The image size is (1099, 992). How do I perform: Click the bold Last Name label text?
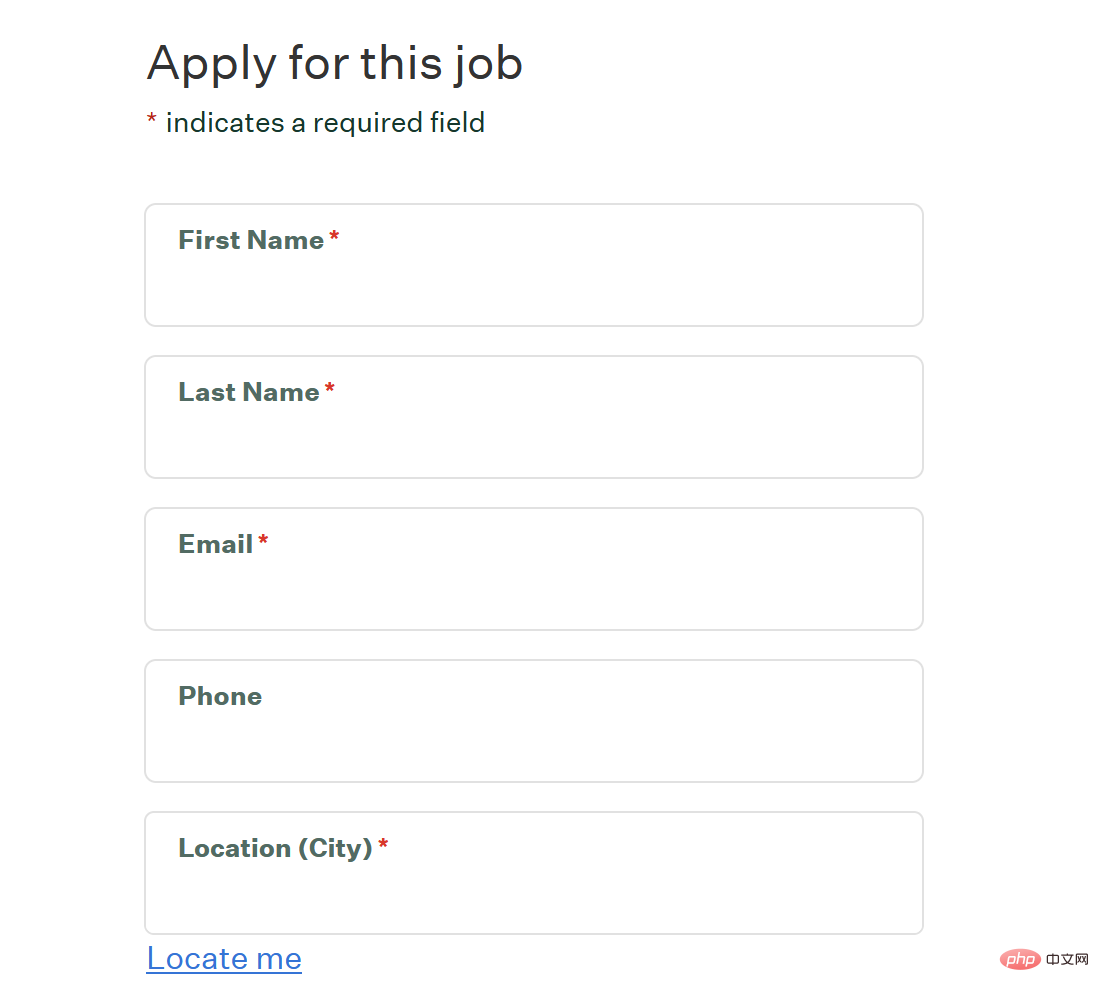[249, 392]
